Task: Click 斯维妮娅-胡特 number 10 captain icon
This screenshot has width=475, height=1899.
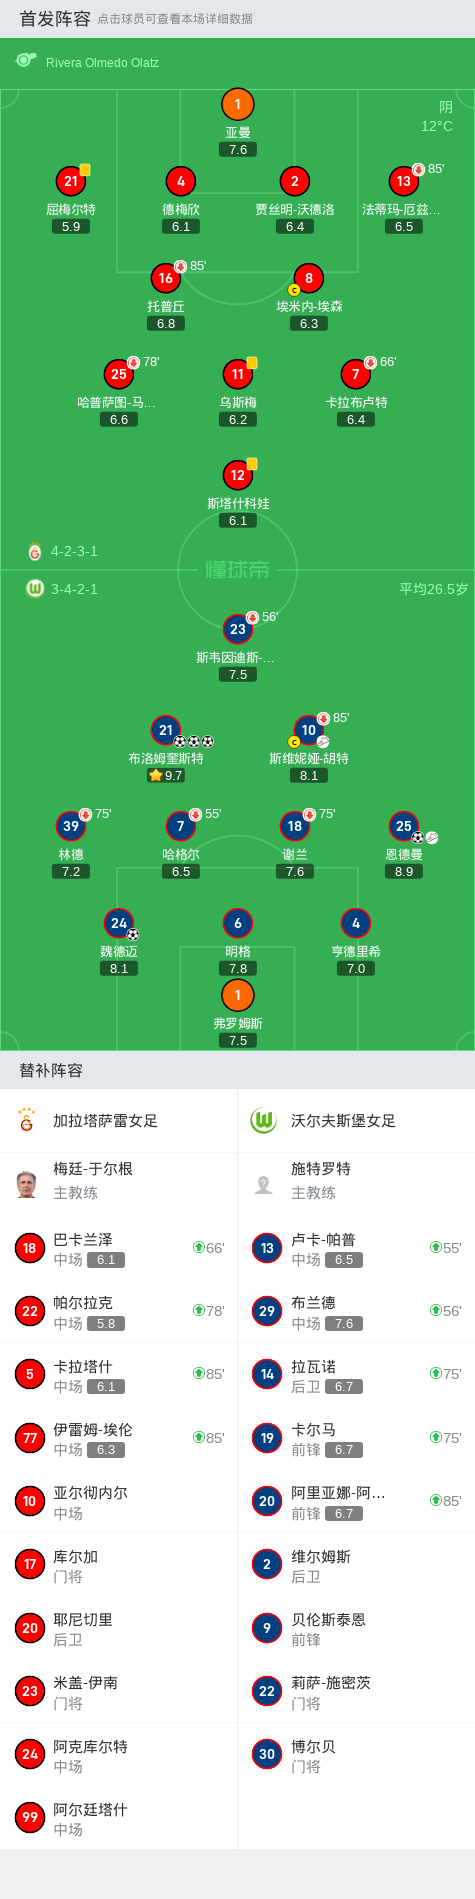Action: pos(309,730)
